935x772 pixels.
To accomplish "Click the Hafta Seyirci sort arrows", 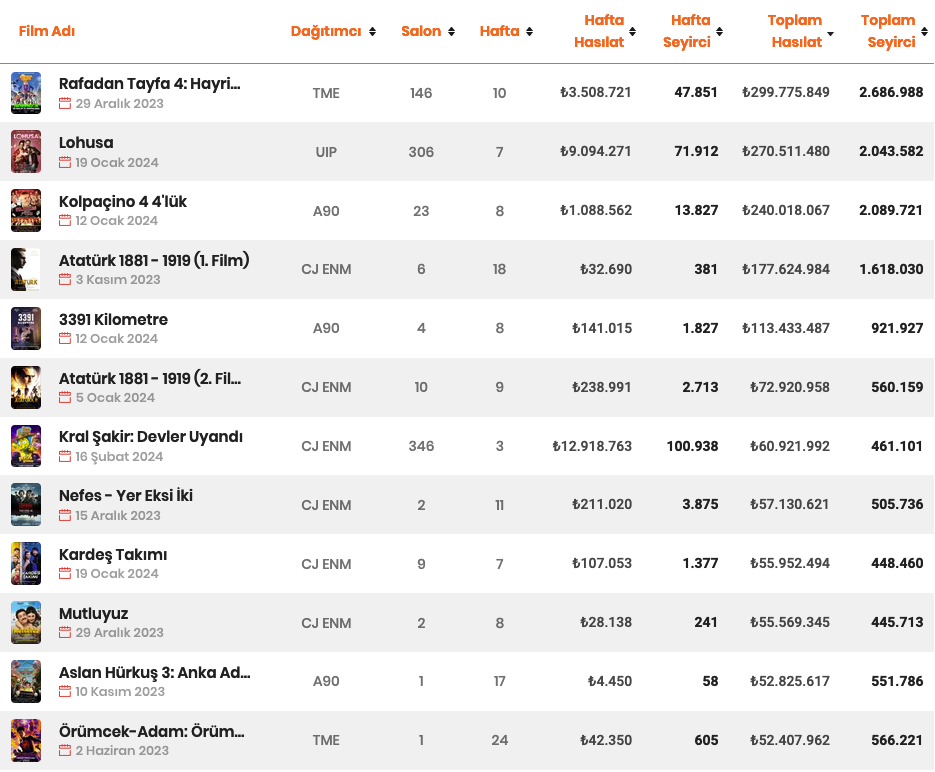I will point(719,32).
